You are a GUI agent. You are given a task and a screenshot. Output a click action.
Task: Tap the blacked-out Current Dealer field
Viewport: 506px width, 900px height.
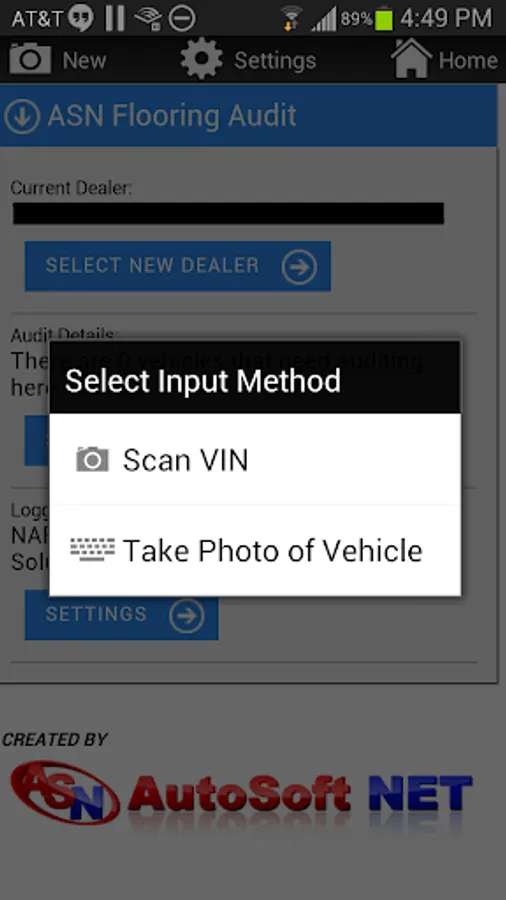click(228, 213)
